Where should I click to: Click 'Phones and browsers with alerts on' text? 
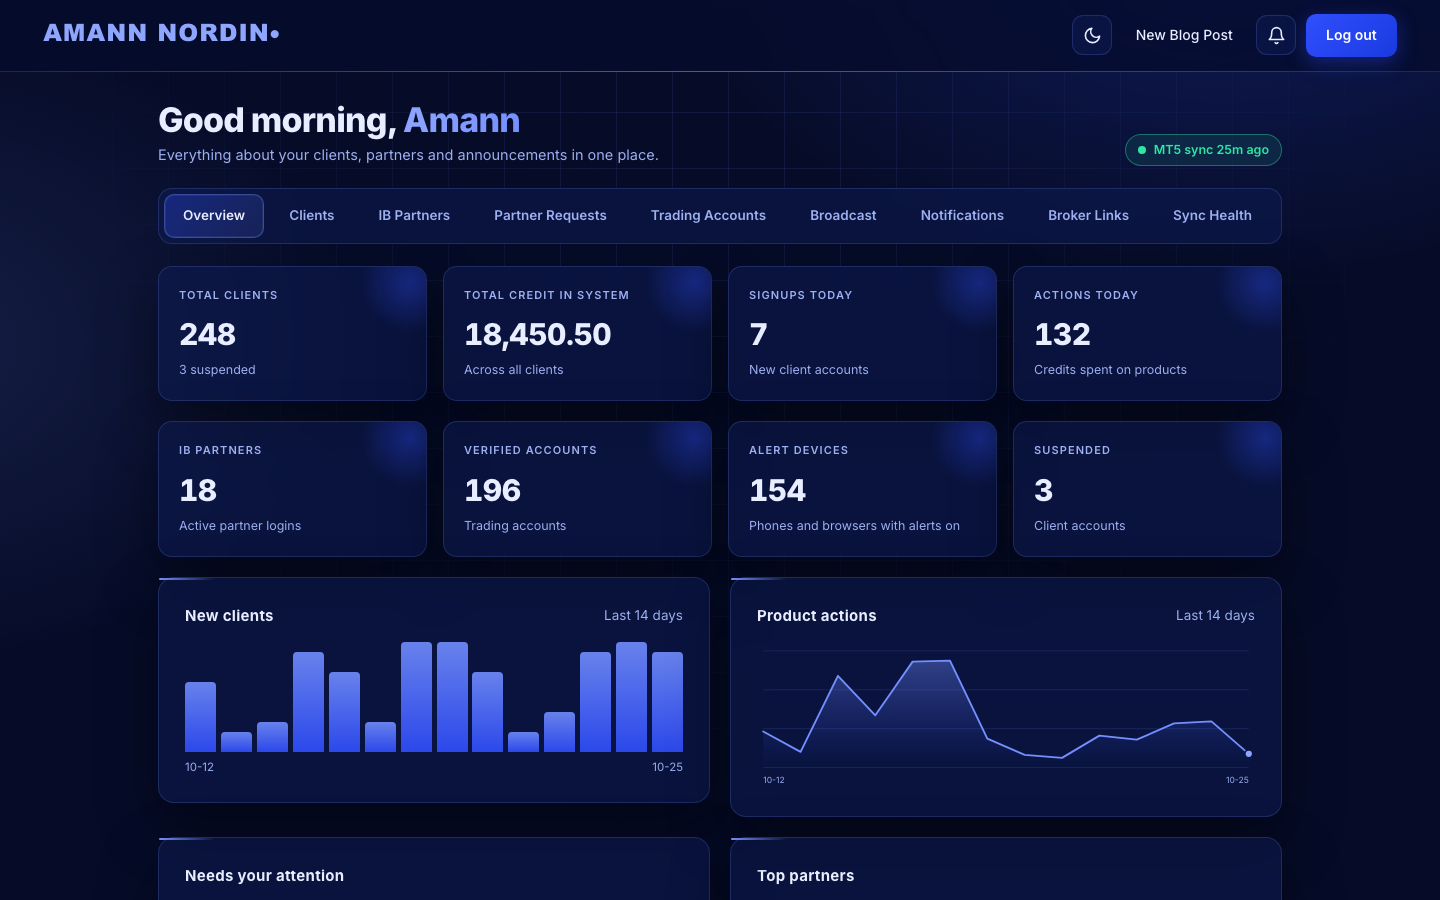tap(854, 526)
